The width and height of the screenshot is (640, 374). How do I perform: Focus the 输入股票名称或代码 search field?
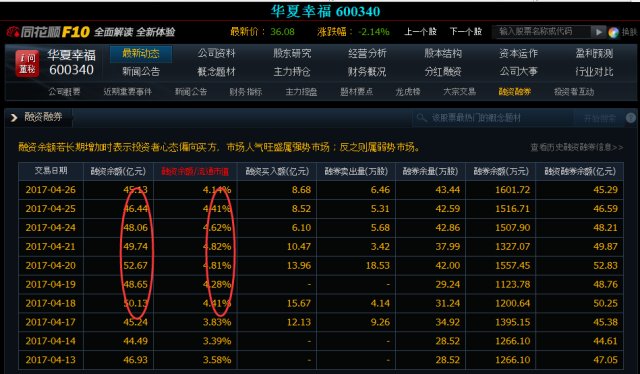pos(542,31)
